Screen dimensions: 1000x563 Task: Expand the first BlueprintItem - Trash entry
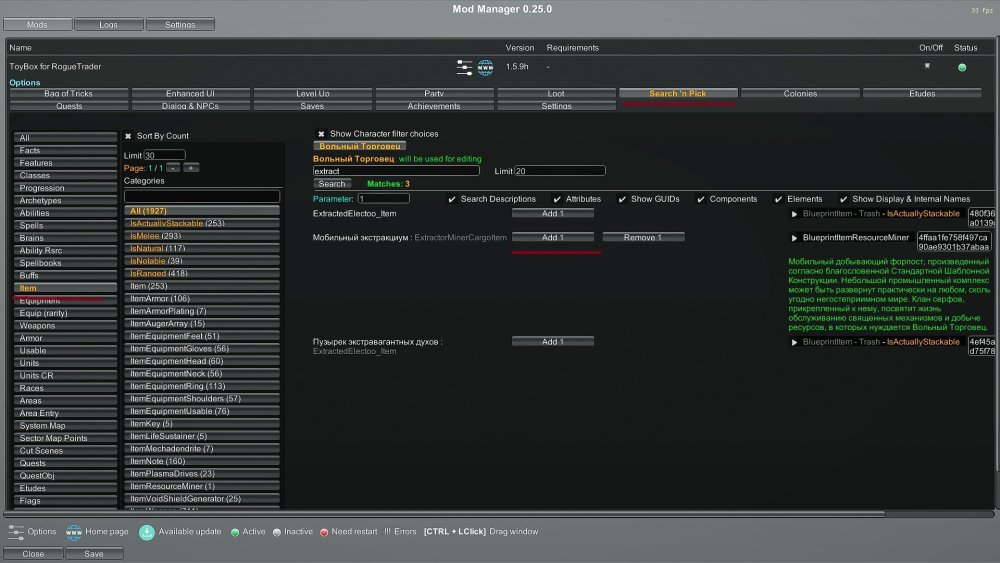pyautogui.click(x=795, y=214)
